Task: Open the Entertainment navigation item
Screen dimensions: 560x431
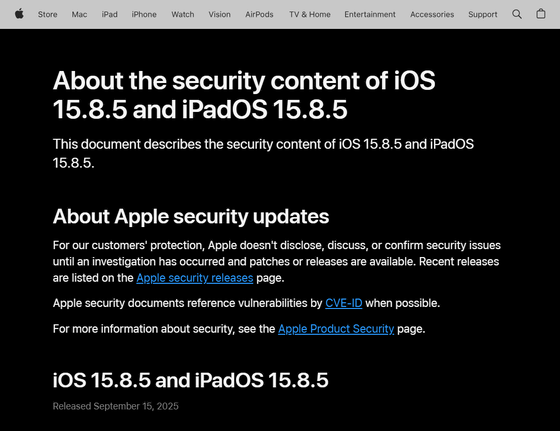Action: [x=370, y=14]
